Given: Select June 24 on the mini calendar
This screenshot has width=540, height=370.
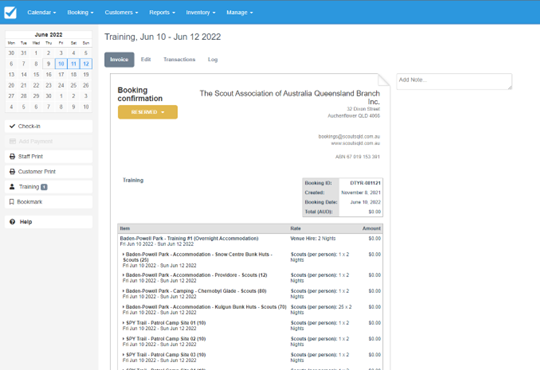Looking at the screenshot, I should [61, 85].
